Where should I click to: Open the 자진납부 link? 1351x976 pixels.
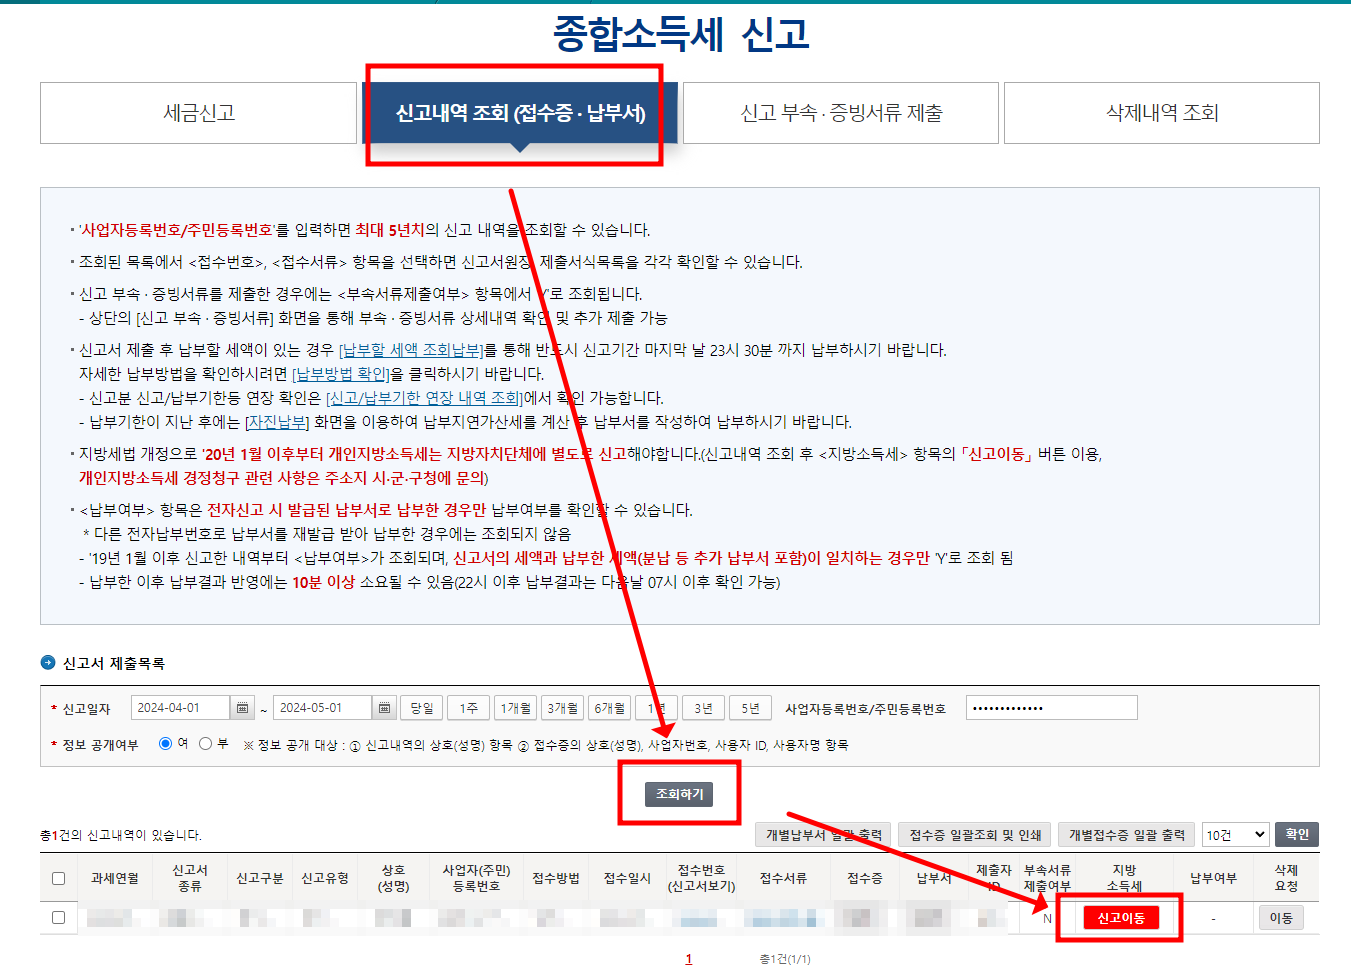click(x=276, y=420)
